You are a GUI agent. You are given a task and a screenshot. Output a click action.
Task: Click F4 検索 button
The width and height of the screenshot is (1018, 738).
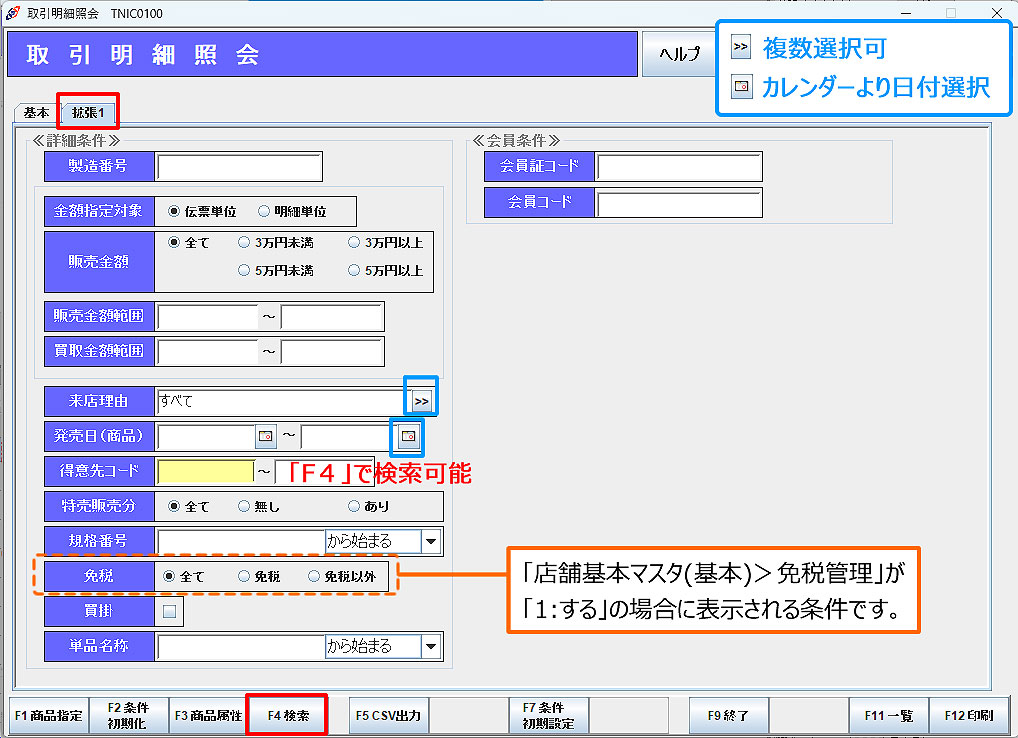click(x=288, y=715)
